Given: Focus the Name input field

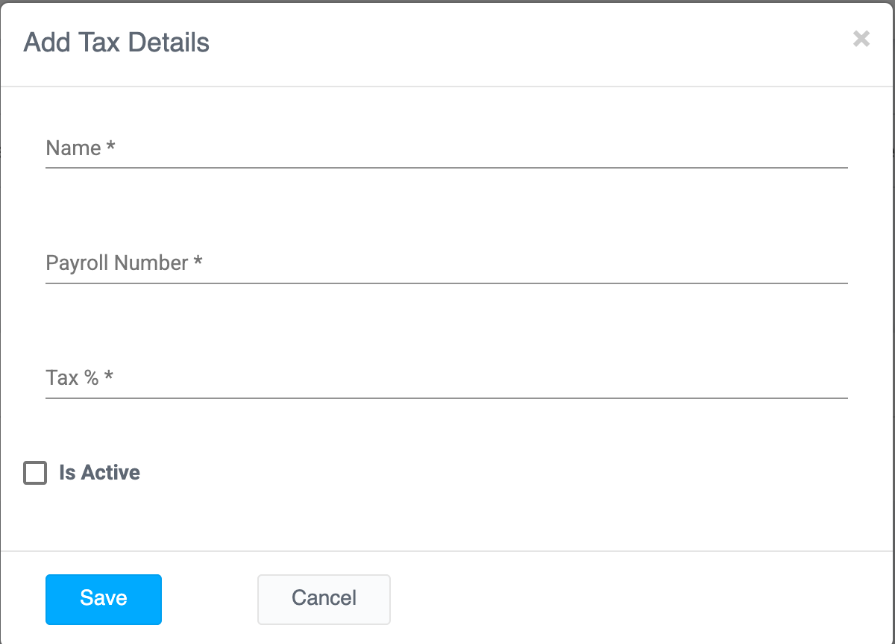Looking at the screenshot, I should [x=446, y=149].
